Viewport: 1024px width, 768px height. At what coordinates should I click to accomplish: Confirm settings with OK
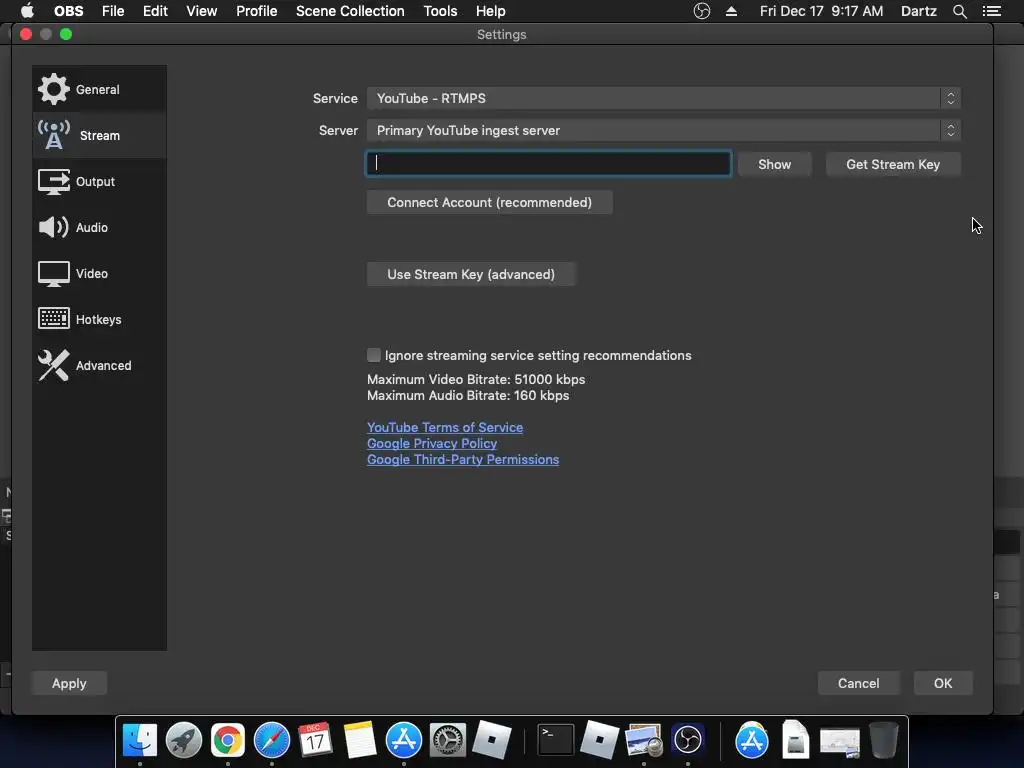[942, 683]
